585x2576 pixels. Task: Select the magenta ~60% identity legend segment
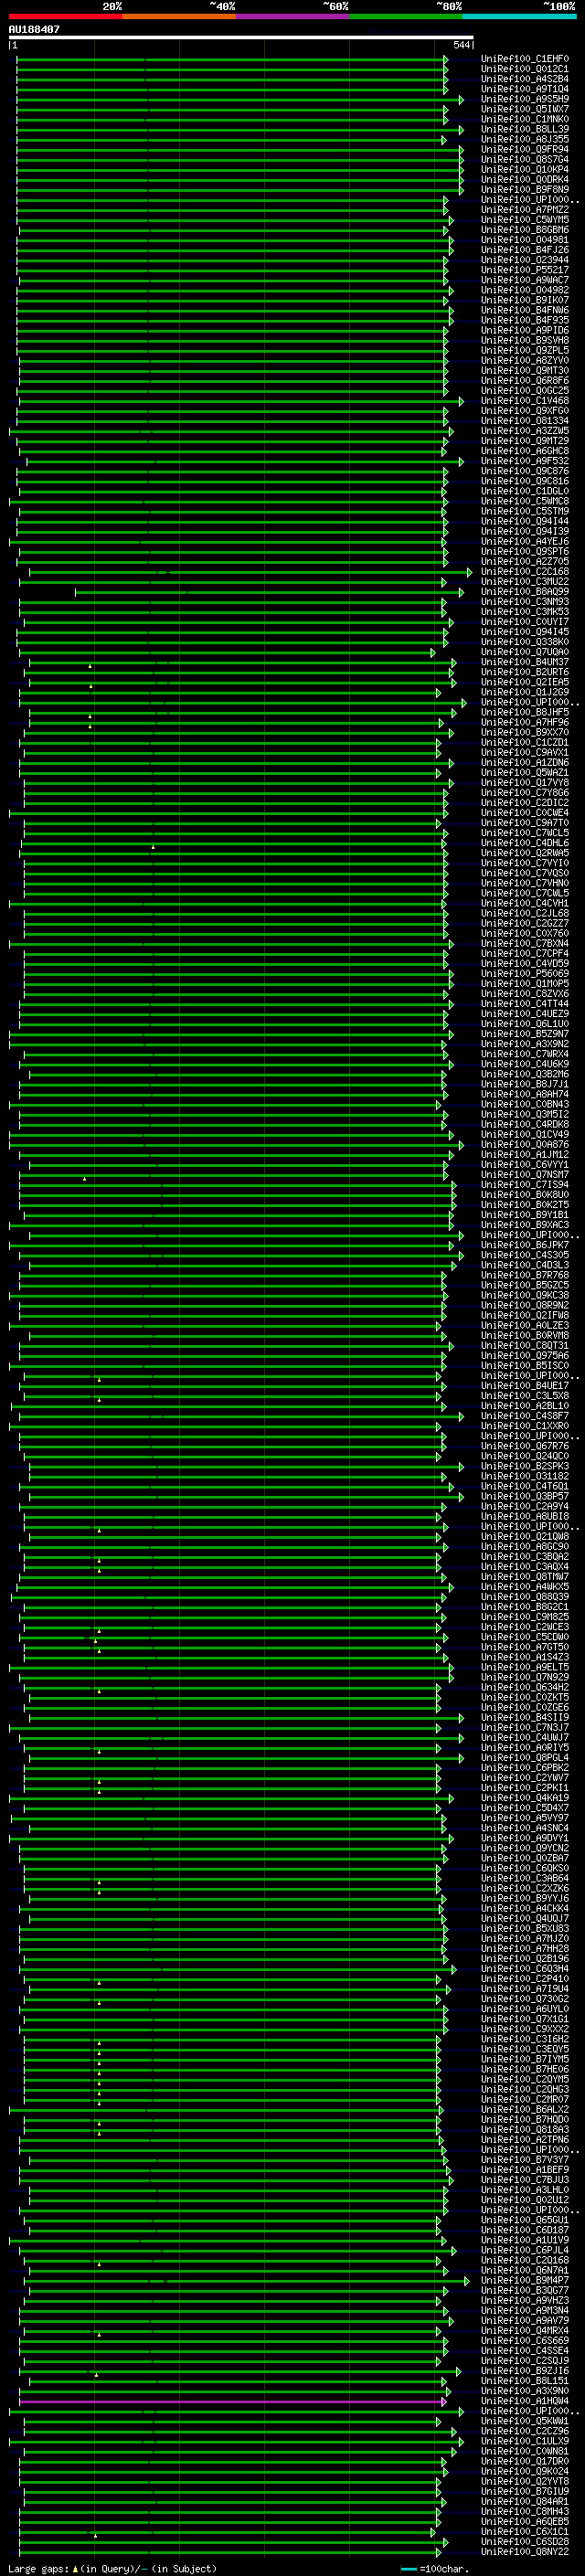293,16
